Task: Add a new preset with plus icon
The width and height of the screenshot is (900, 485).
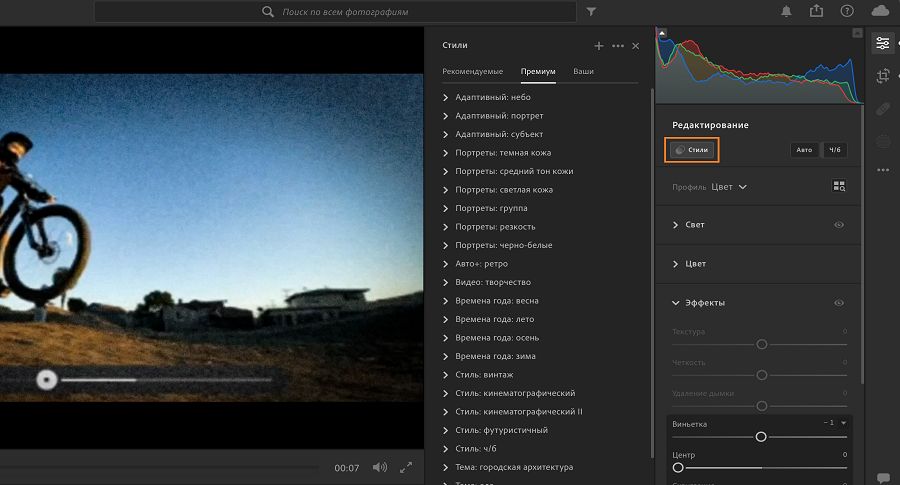Action: pyautogui.click(x=599, y=46)
